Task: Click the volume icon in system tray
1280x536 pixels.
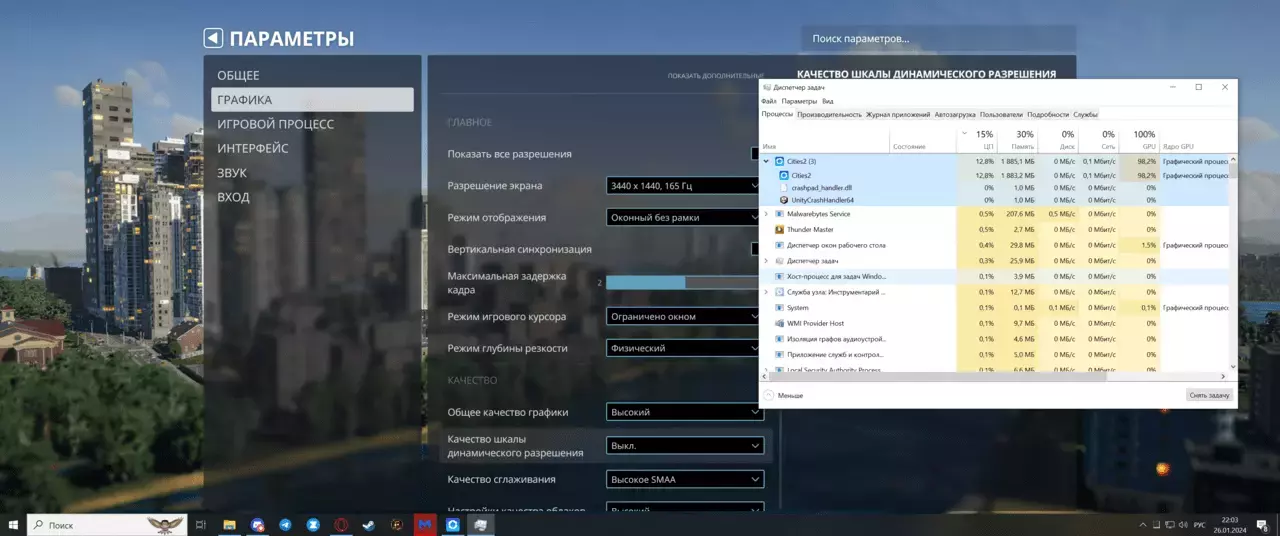Action: [x=1184, y=525]
